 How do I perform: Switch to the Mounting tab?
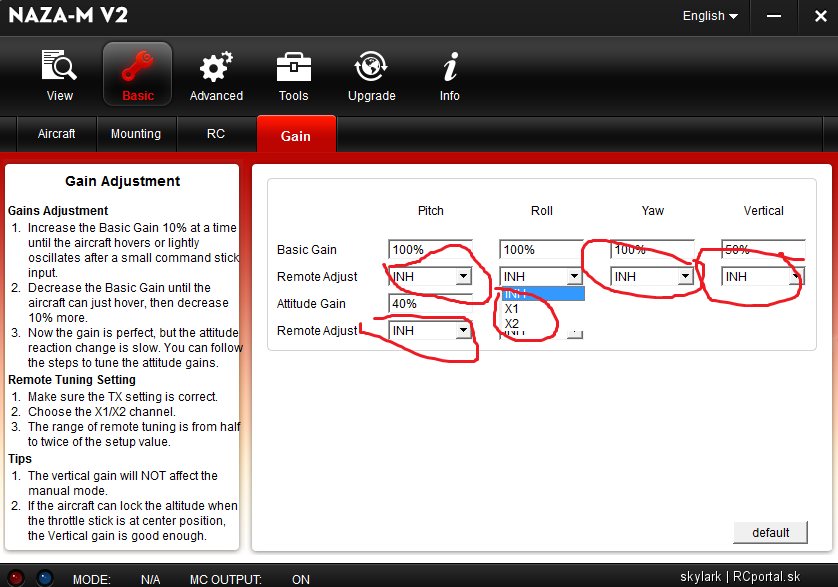click(x=136, y=134)
